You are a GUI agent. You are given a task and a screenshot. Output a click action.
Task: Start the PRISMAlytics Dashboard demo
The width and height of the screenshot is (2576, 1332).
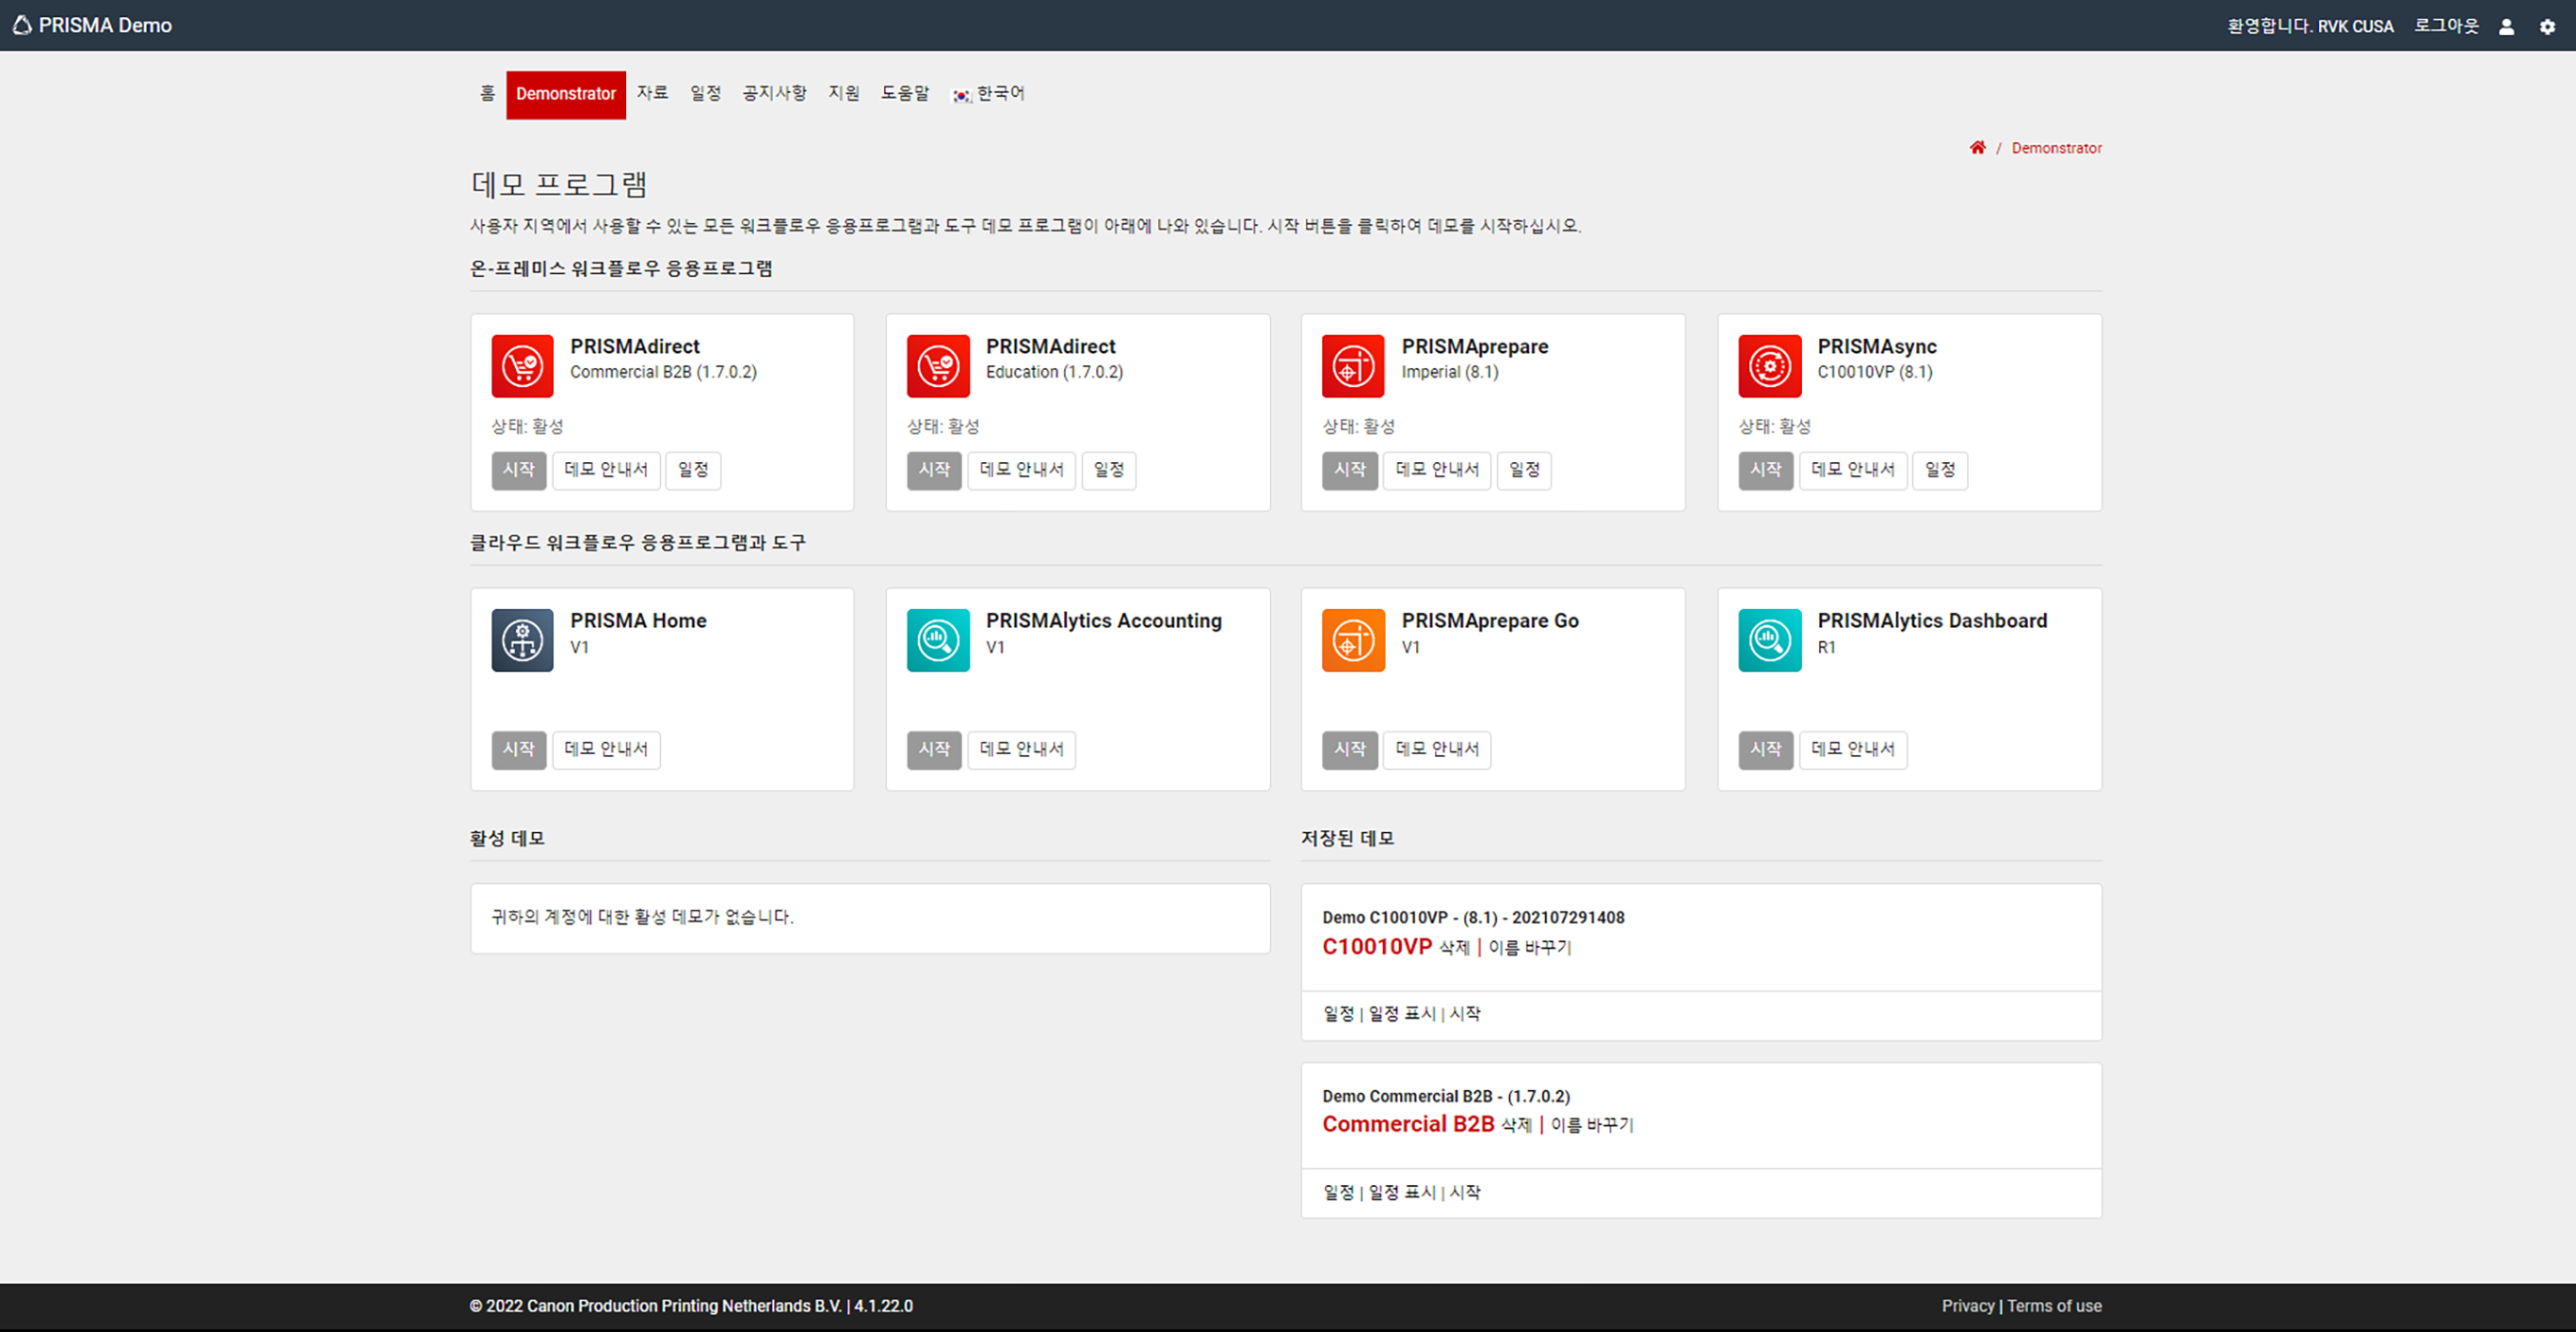click(x=1765, y=750)
